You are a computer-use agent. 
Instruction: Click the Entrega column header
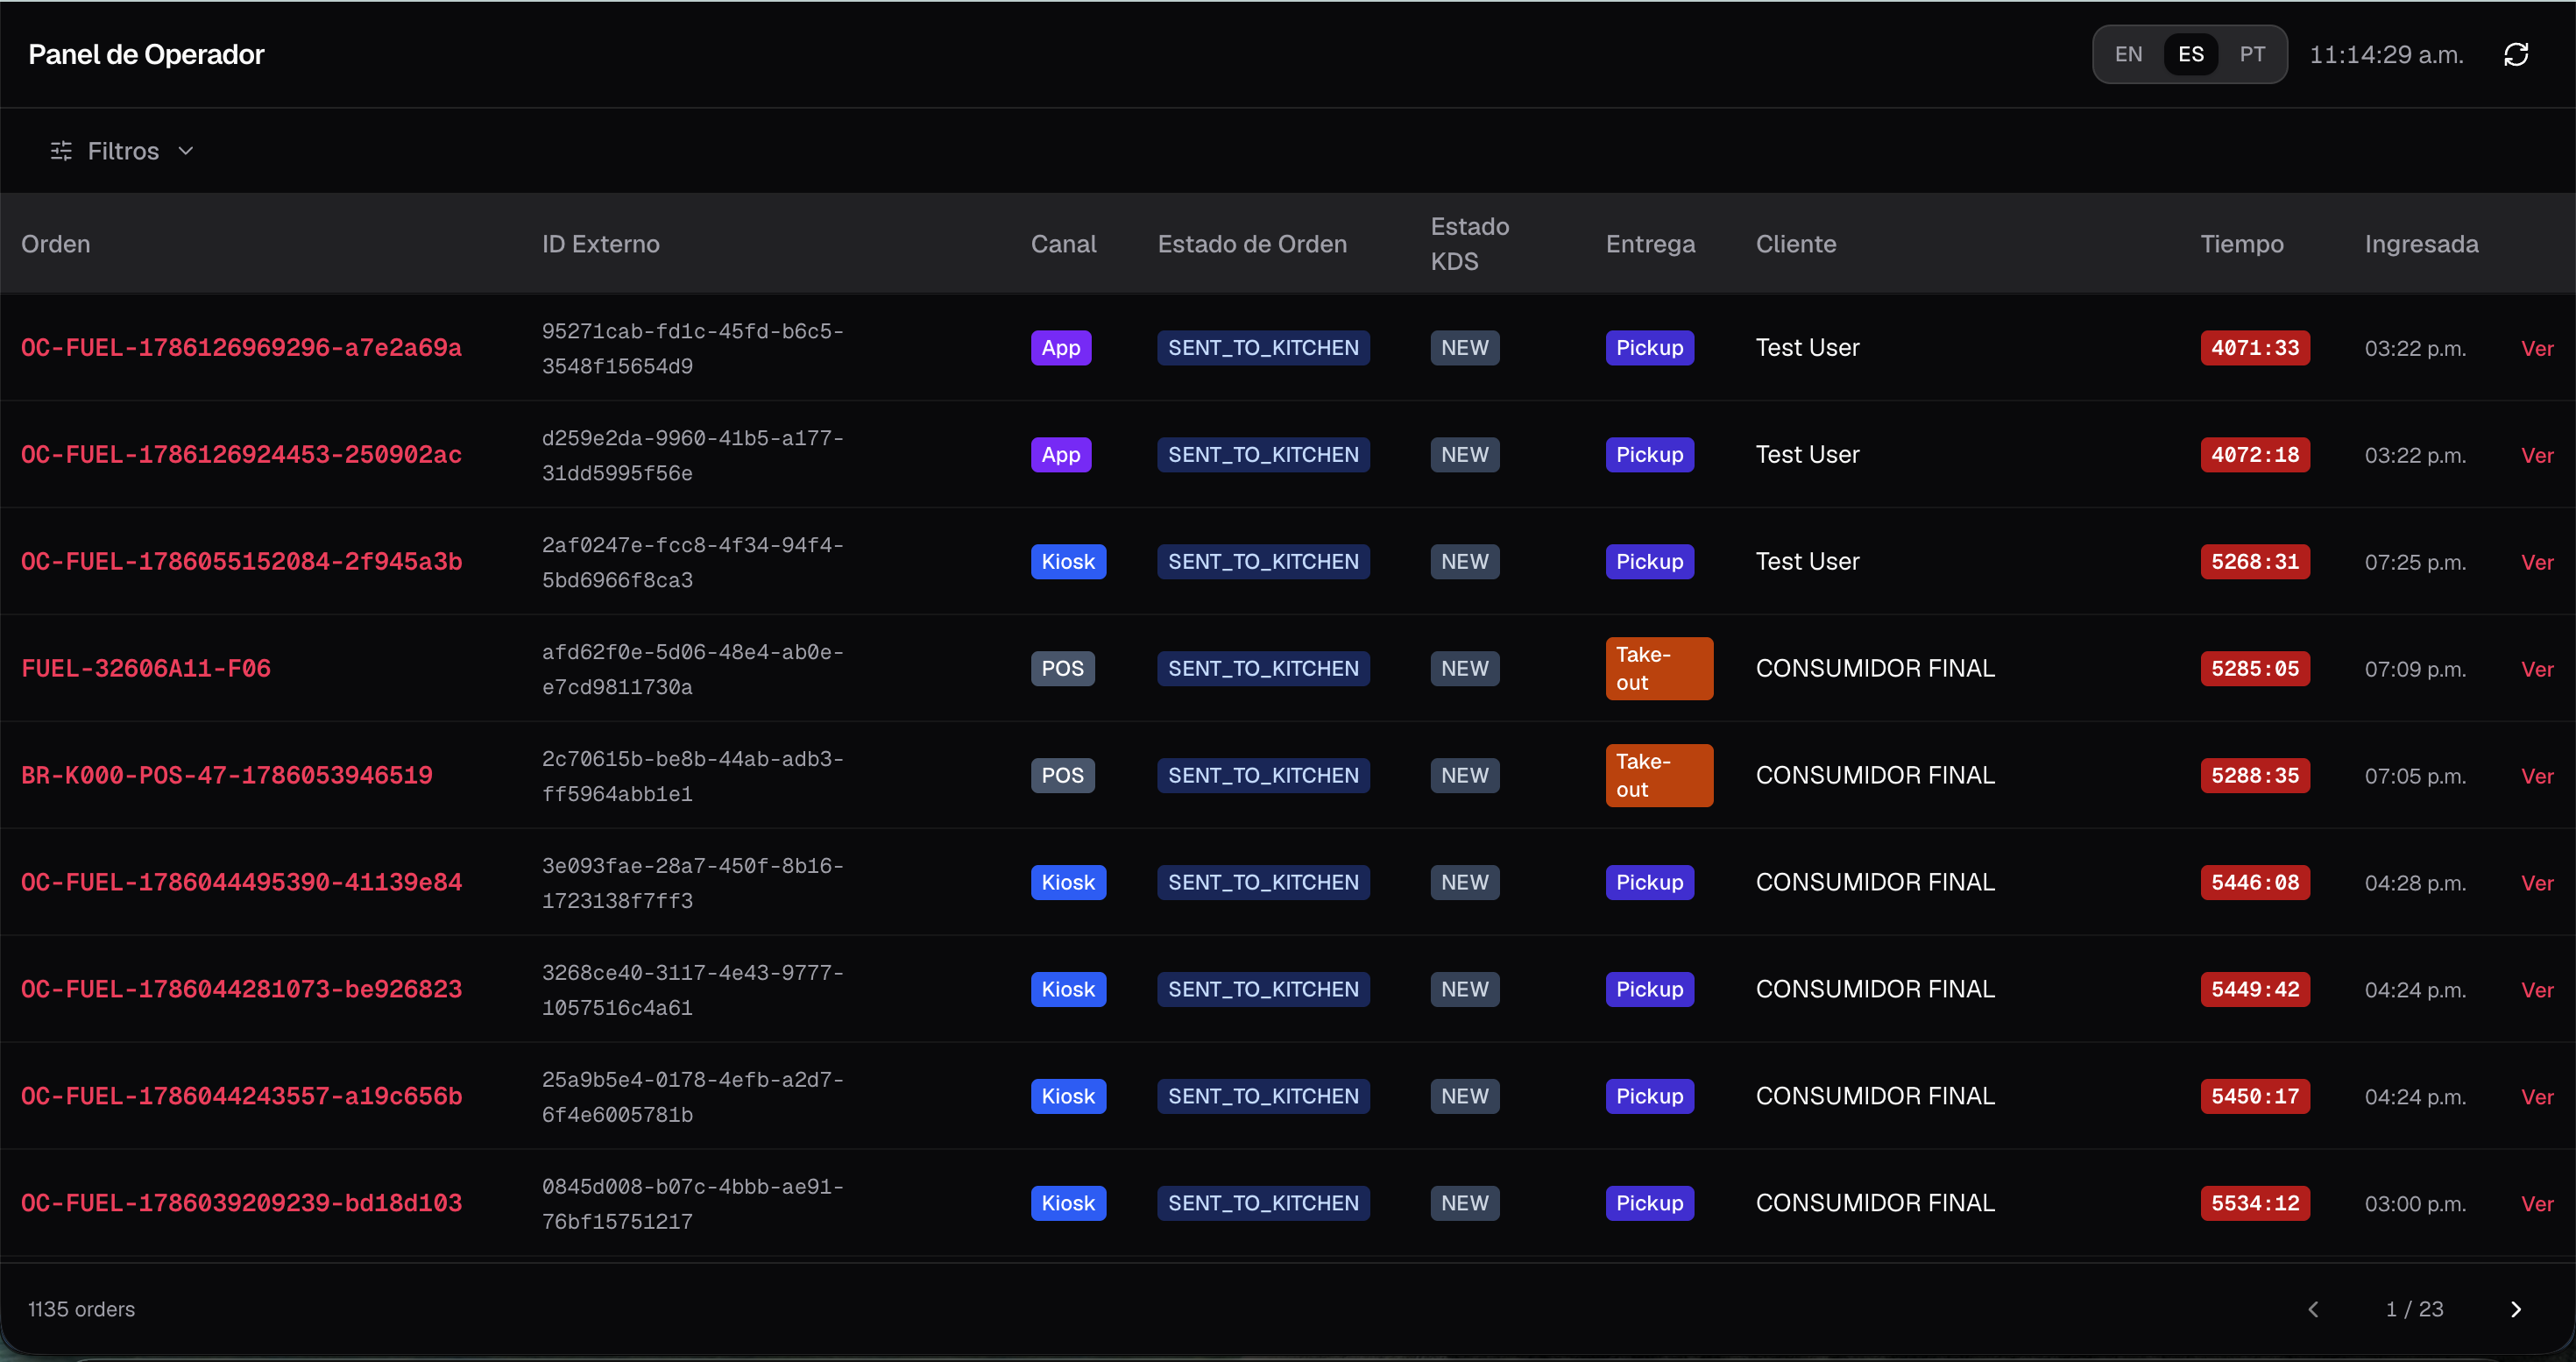(1650, 244)
